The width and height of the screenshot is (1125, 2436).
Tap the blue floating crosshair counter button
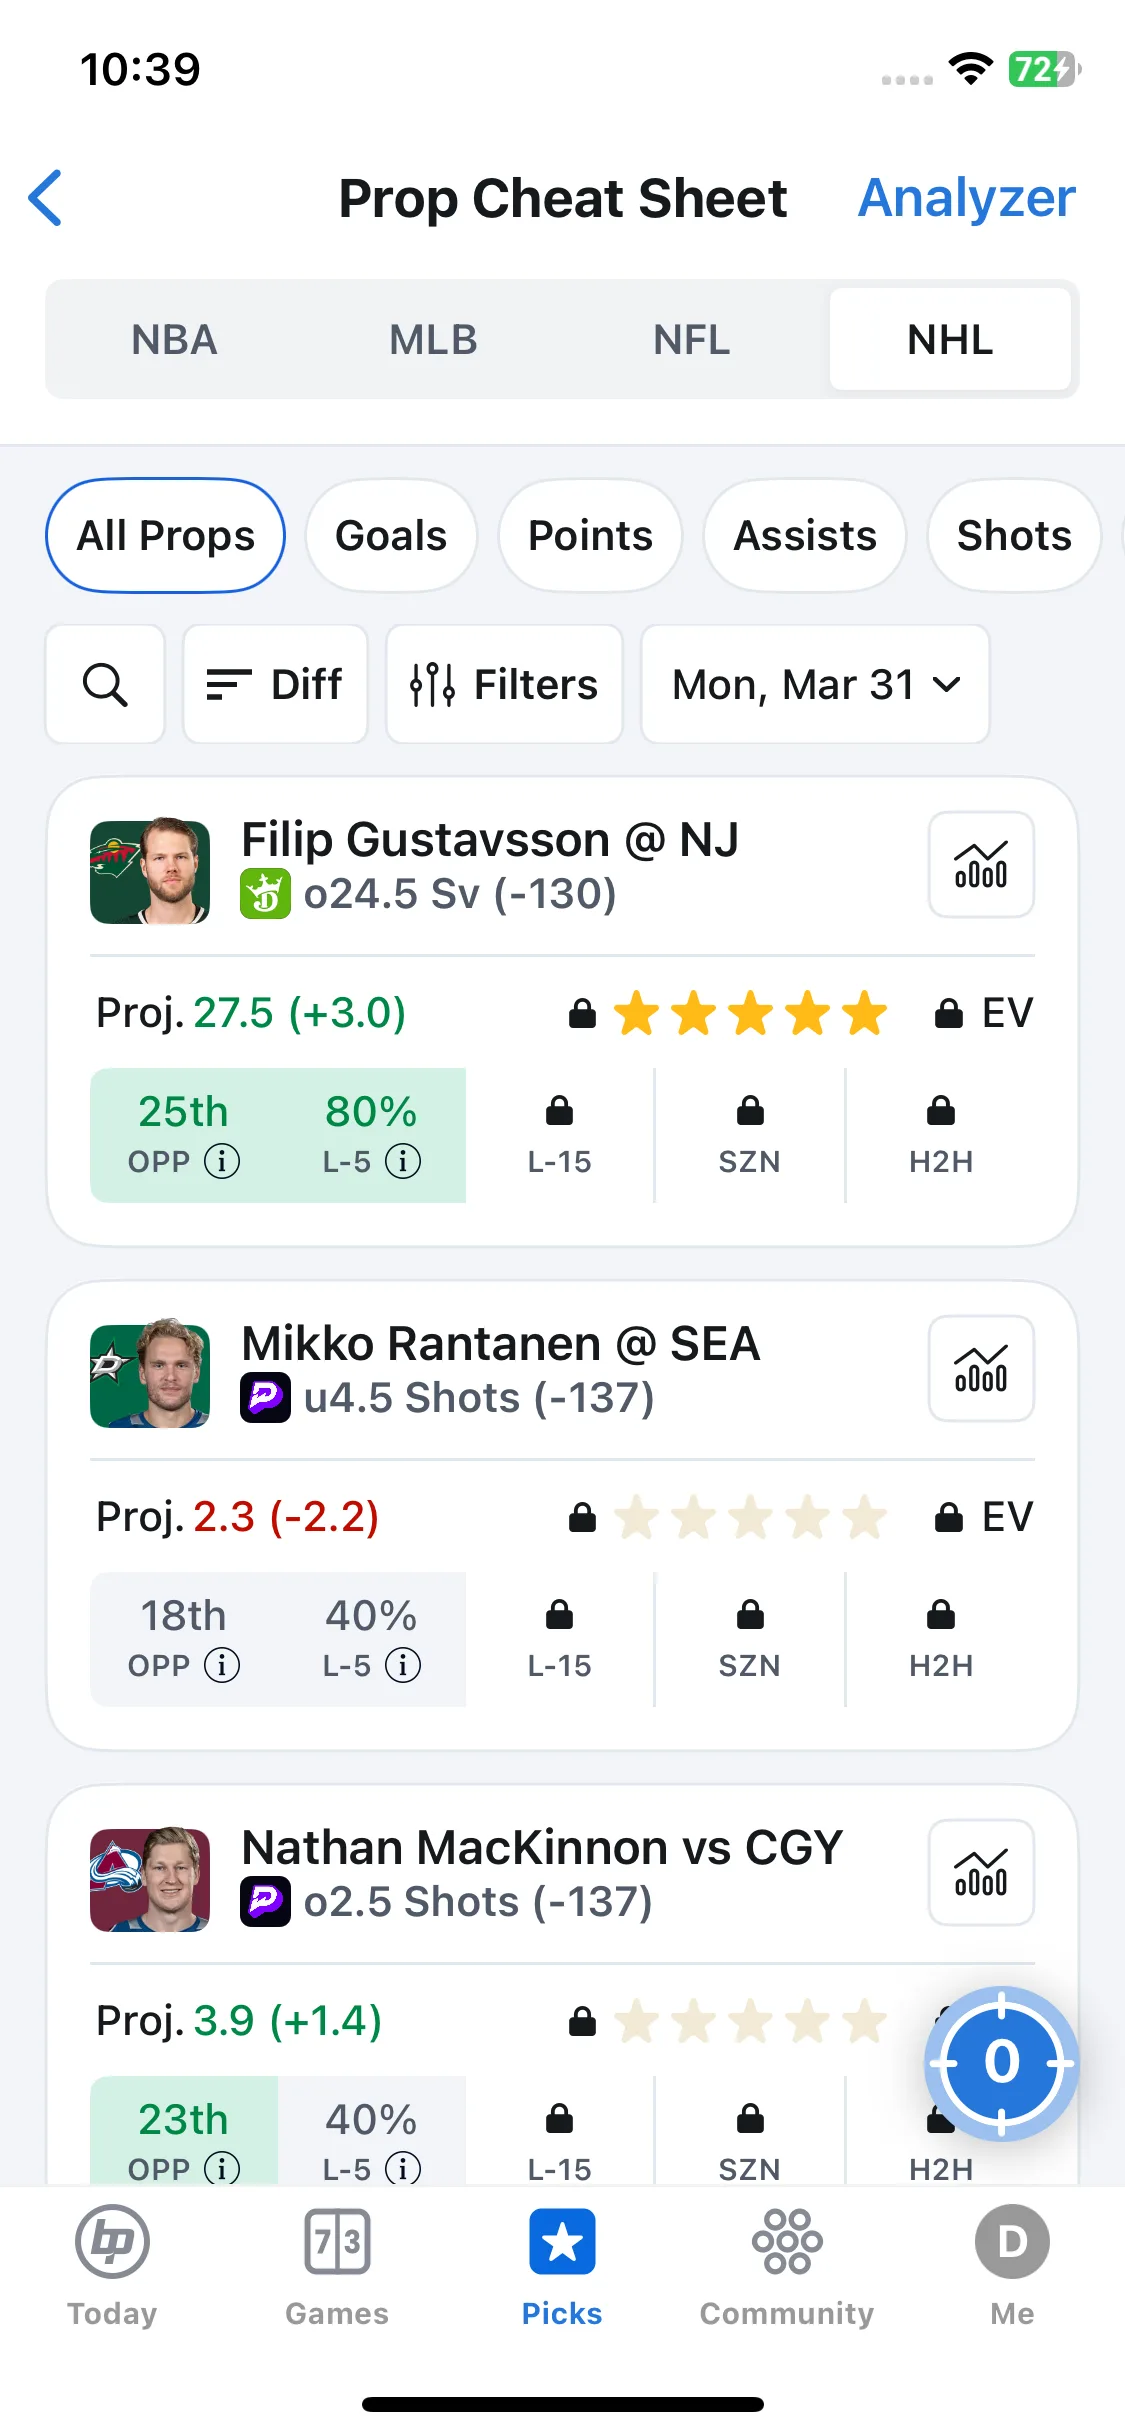[x=1001, y=2062]
